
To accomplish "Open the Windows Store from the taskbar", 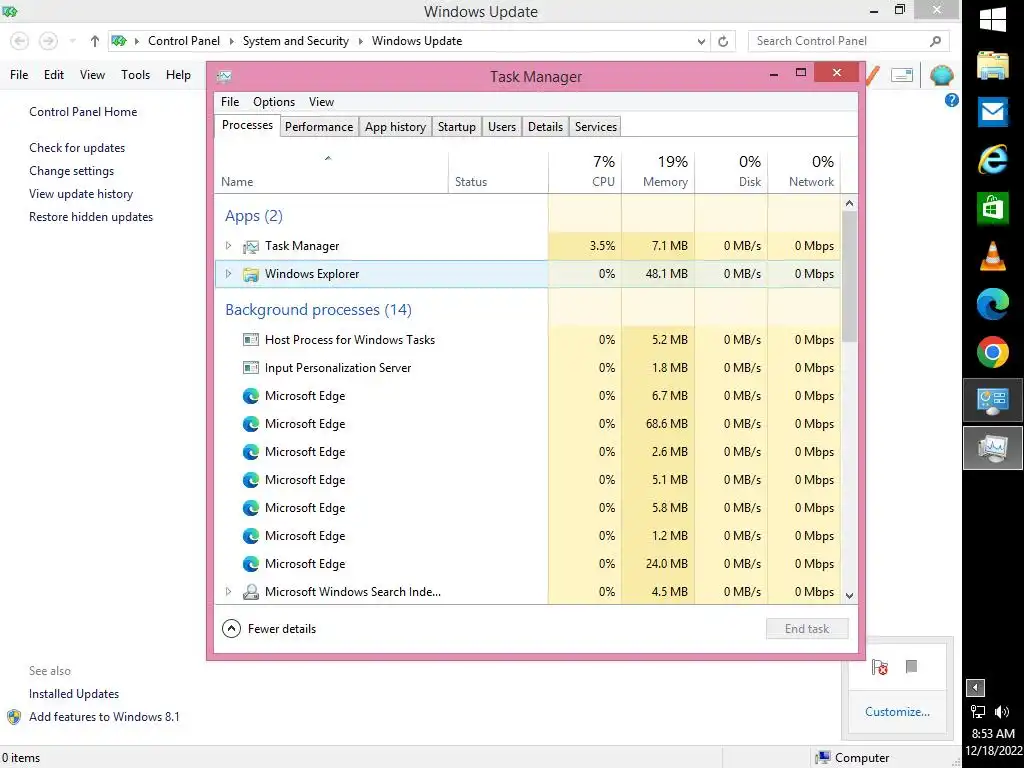I will tap(993, 208).
